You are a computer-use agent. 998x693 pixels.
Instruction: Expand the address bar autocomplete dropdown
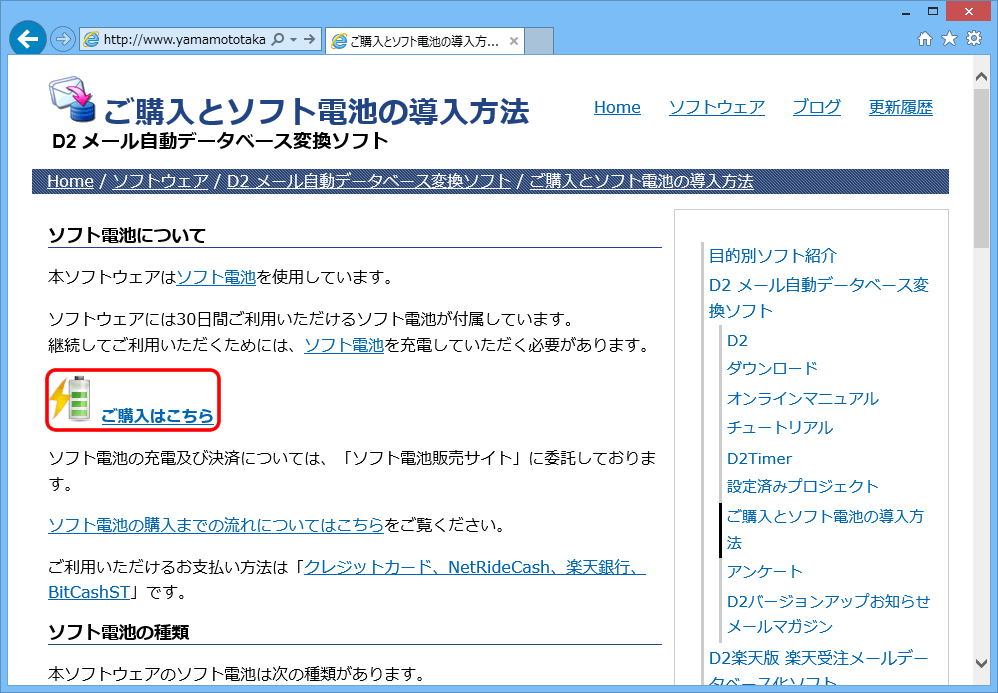click(x=293, y=40)
